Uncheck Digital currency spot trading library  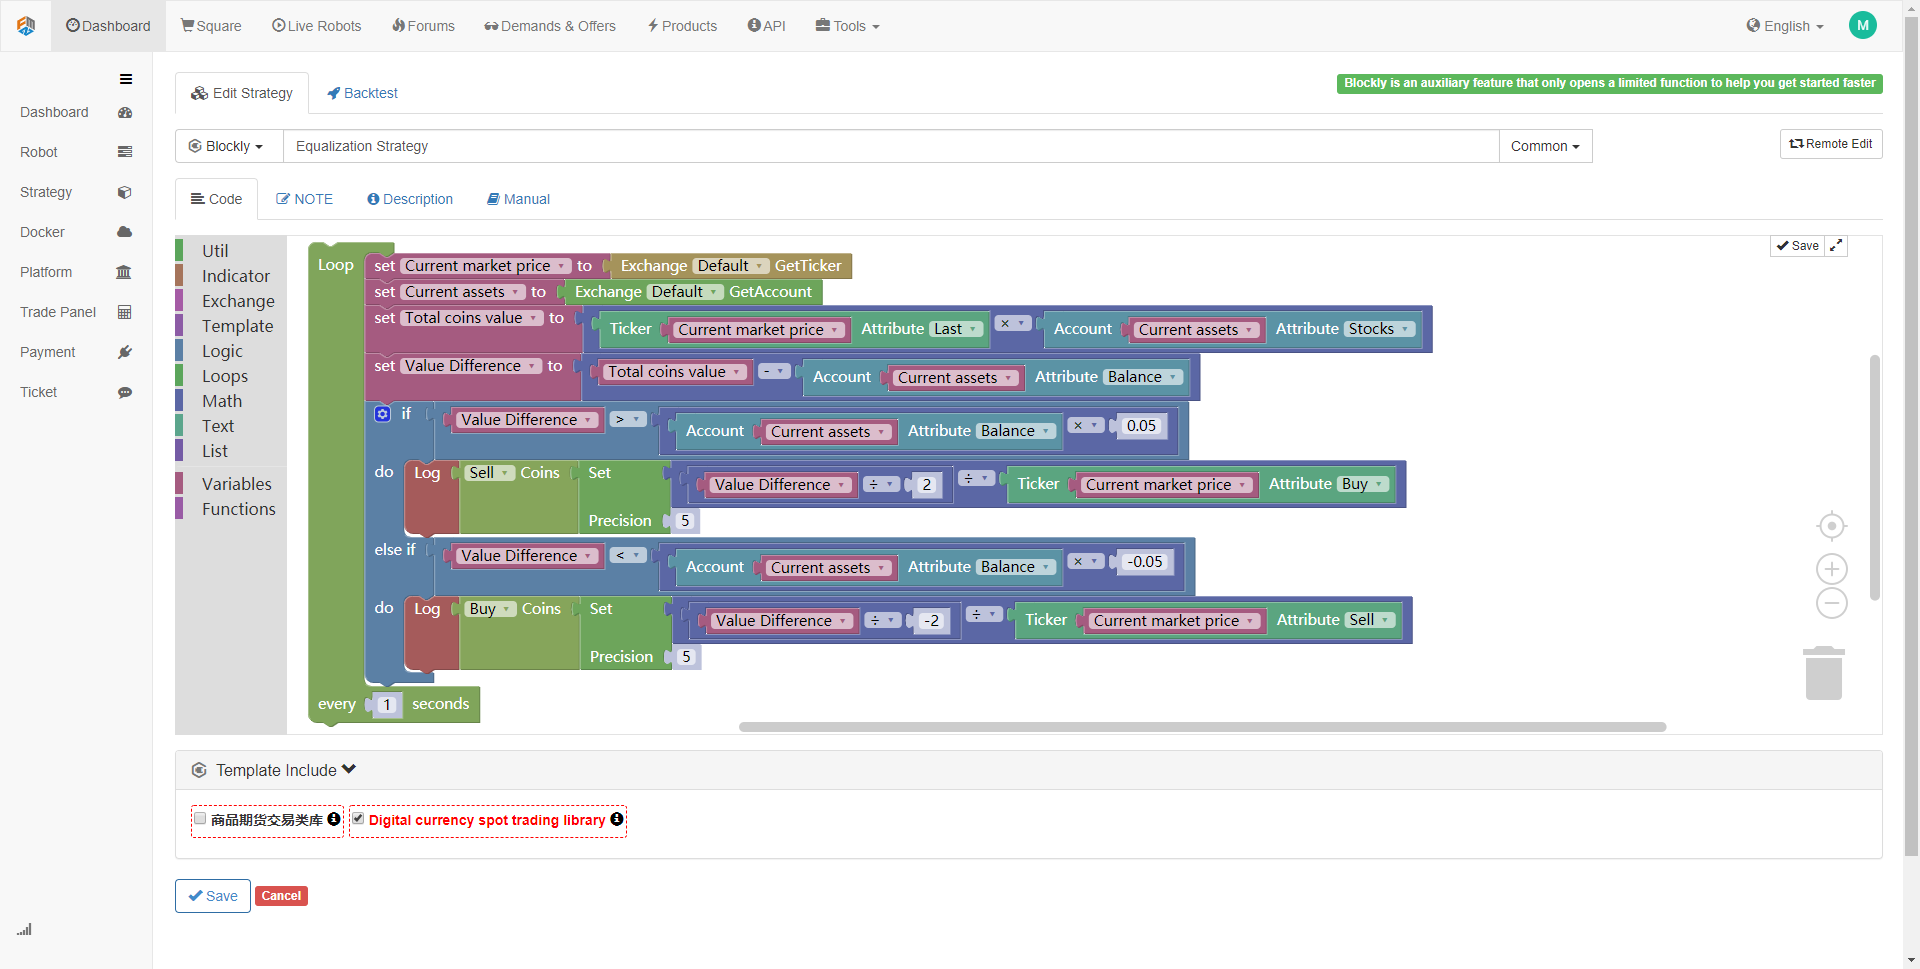click(x=358, y=819)
